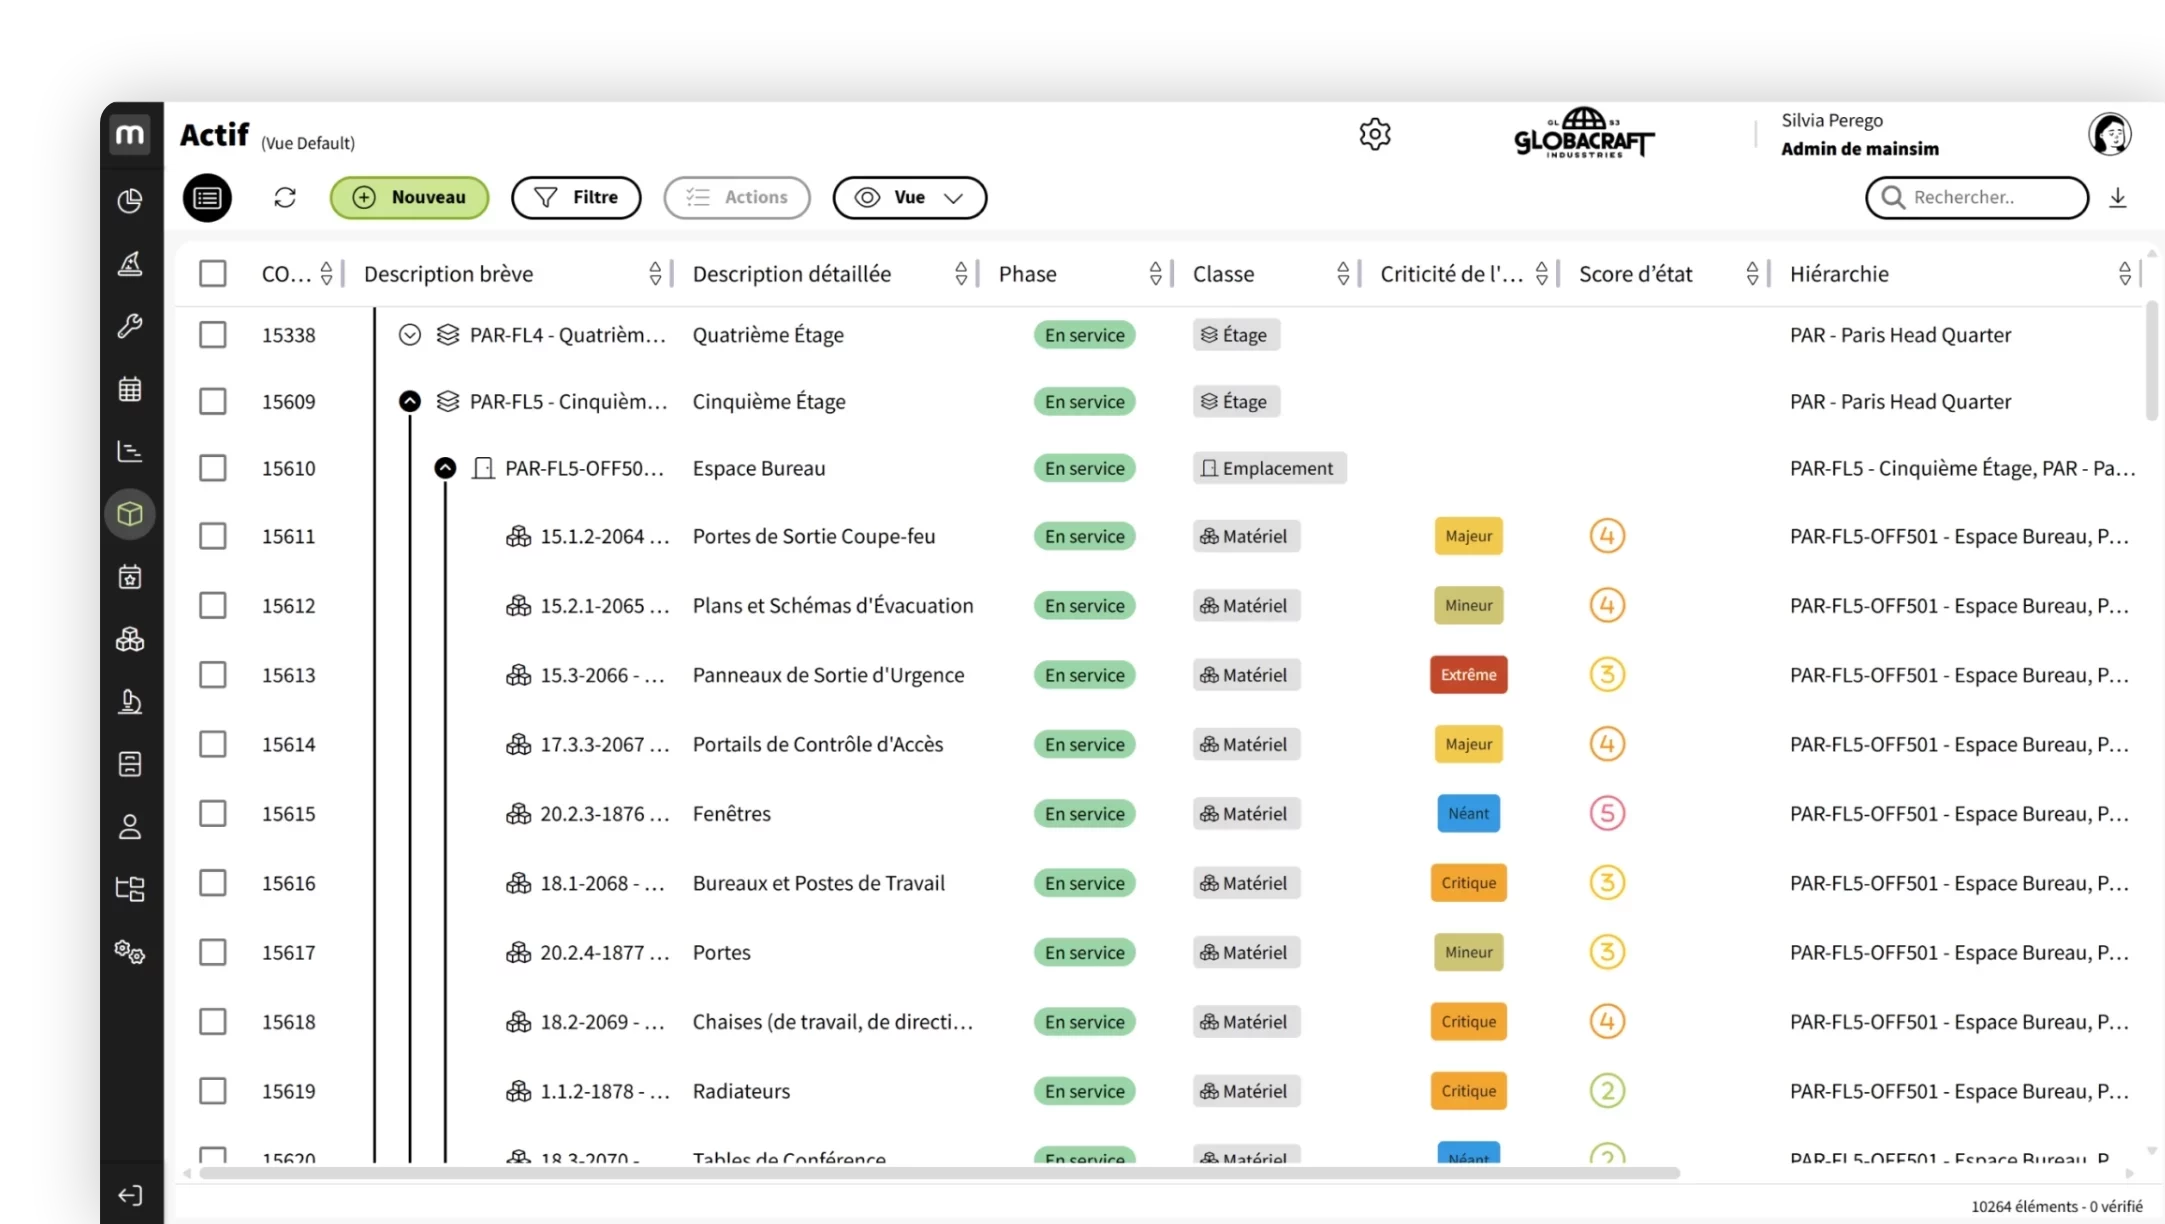Toggle the black list view button
Viewport: 2165px width, 1224px height.
(207, 197)
